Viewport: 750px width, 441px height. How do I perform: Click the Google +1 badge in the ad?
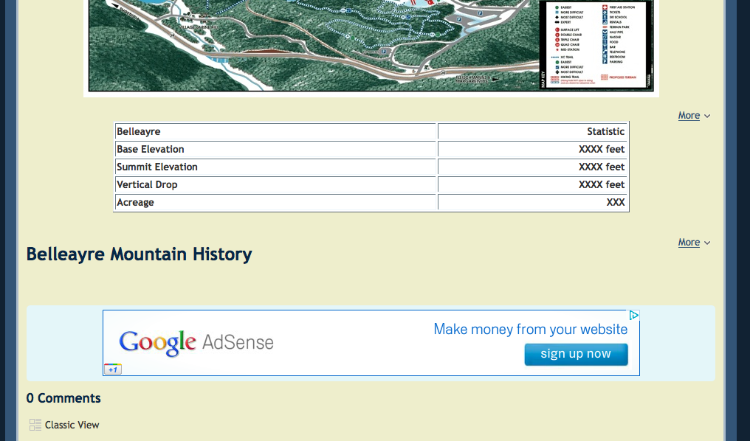113,369
